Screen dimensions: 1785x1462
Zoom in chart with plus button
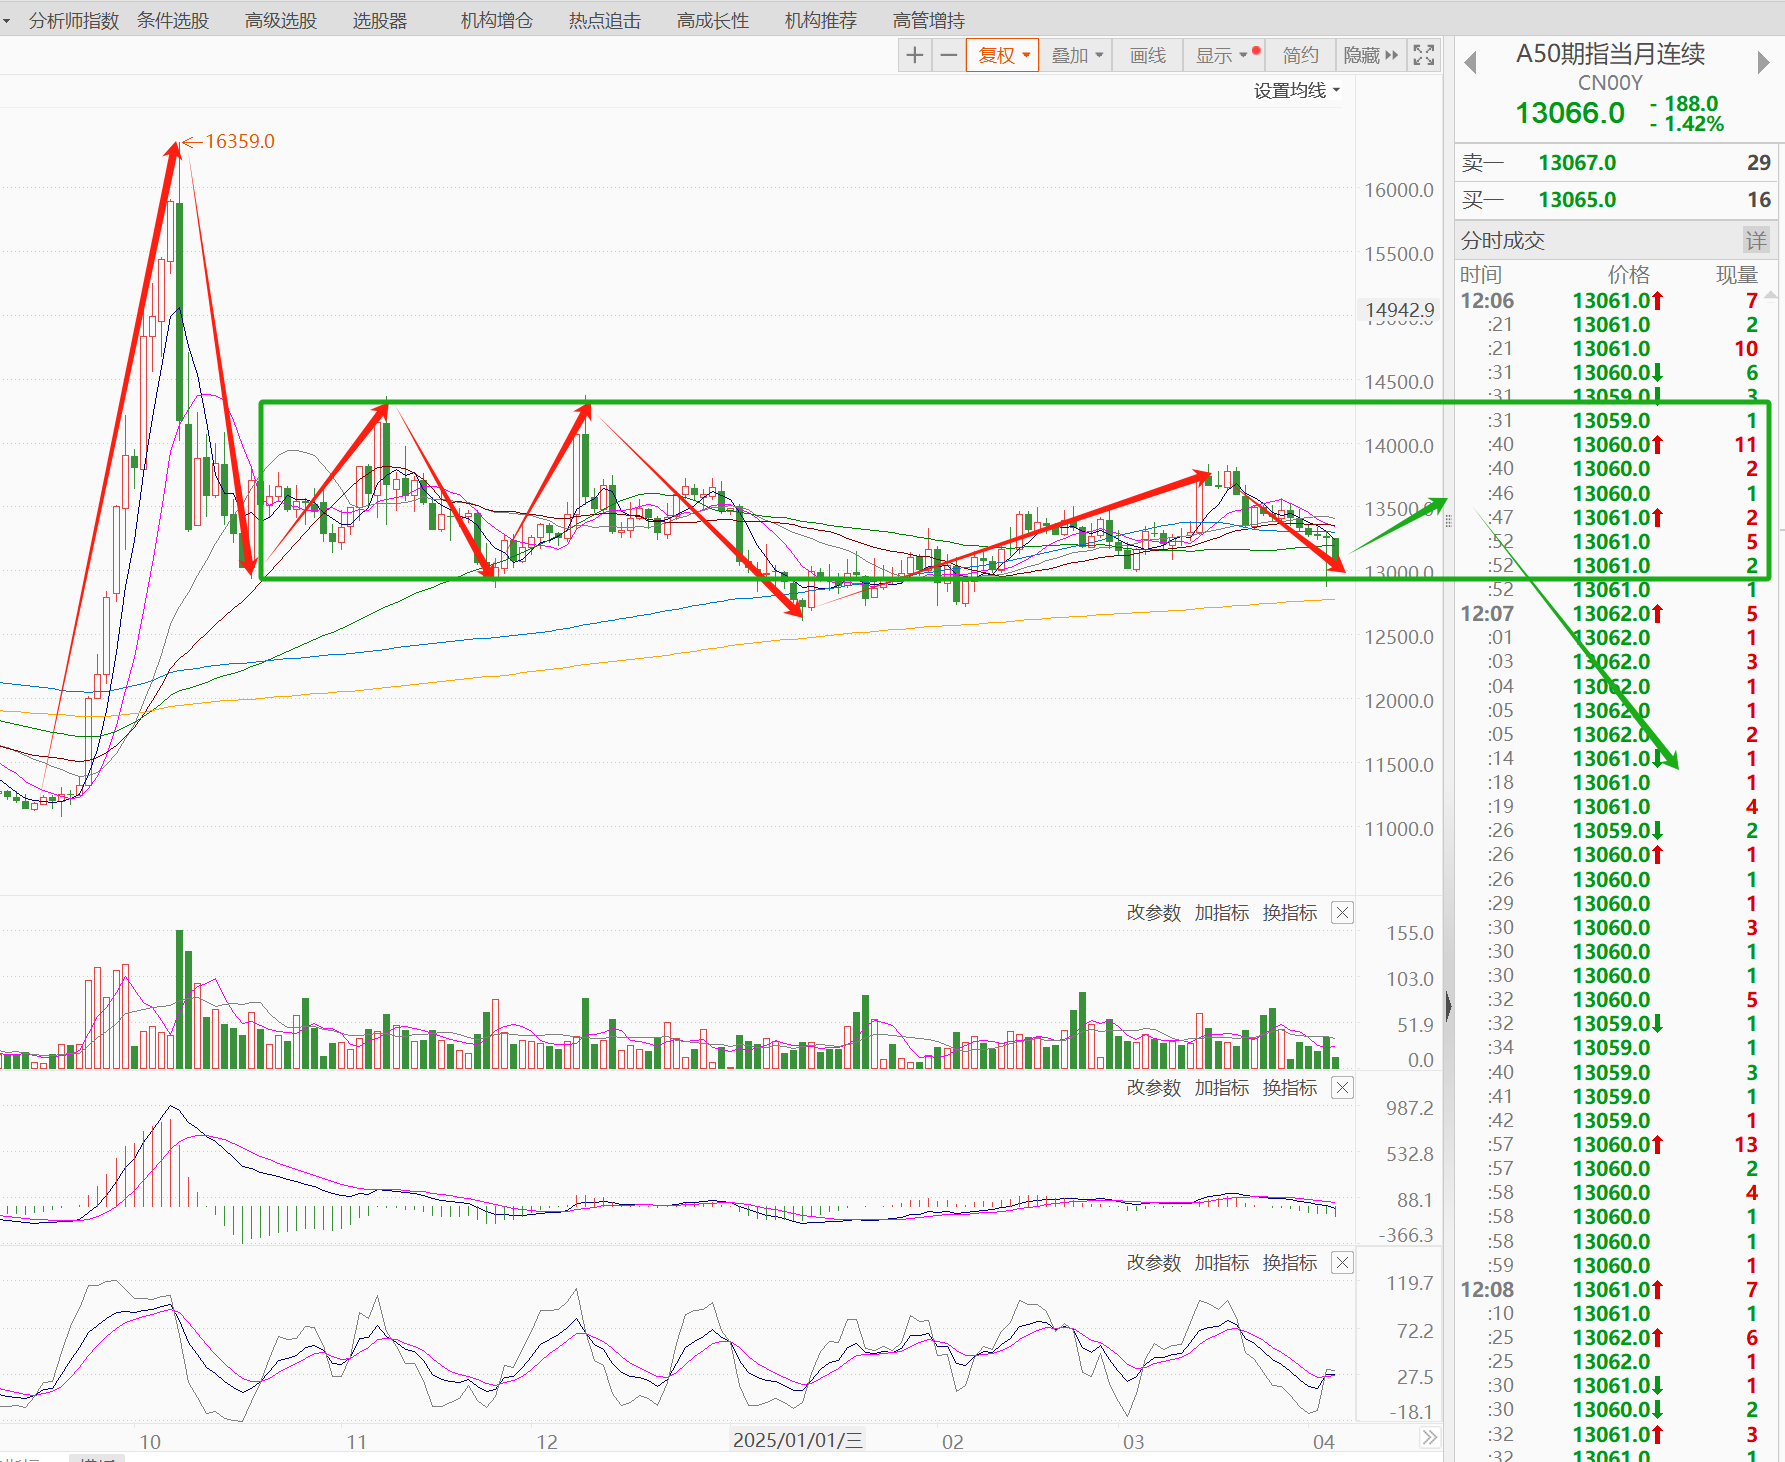pyautogui.click(x=914, y=56)
